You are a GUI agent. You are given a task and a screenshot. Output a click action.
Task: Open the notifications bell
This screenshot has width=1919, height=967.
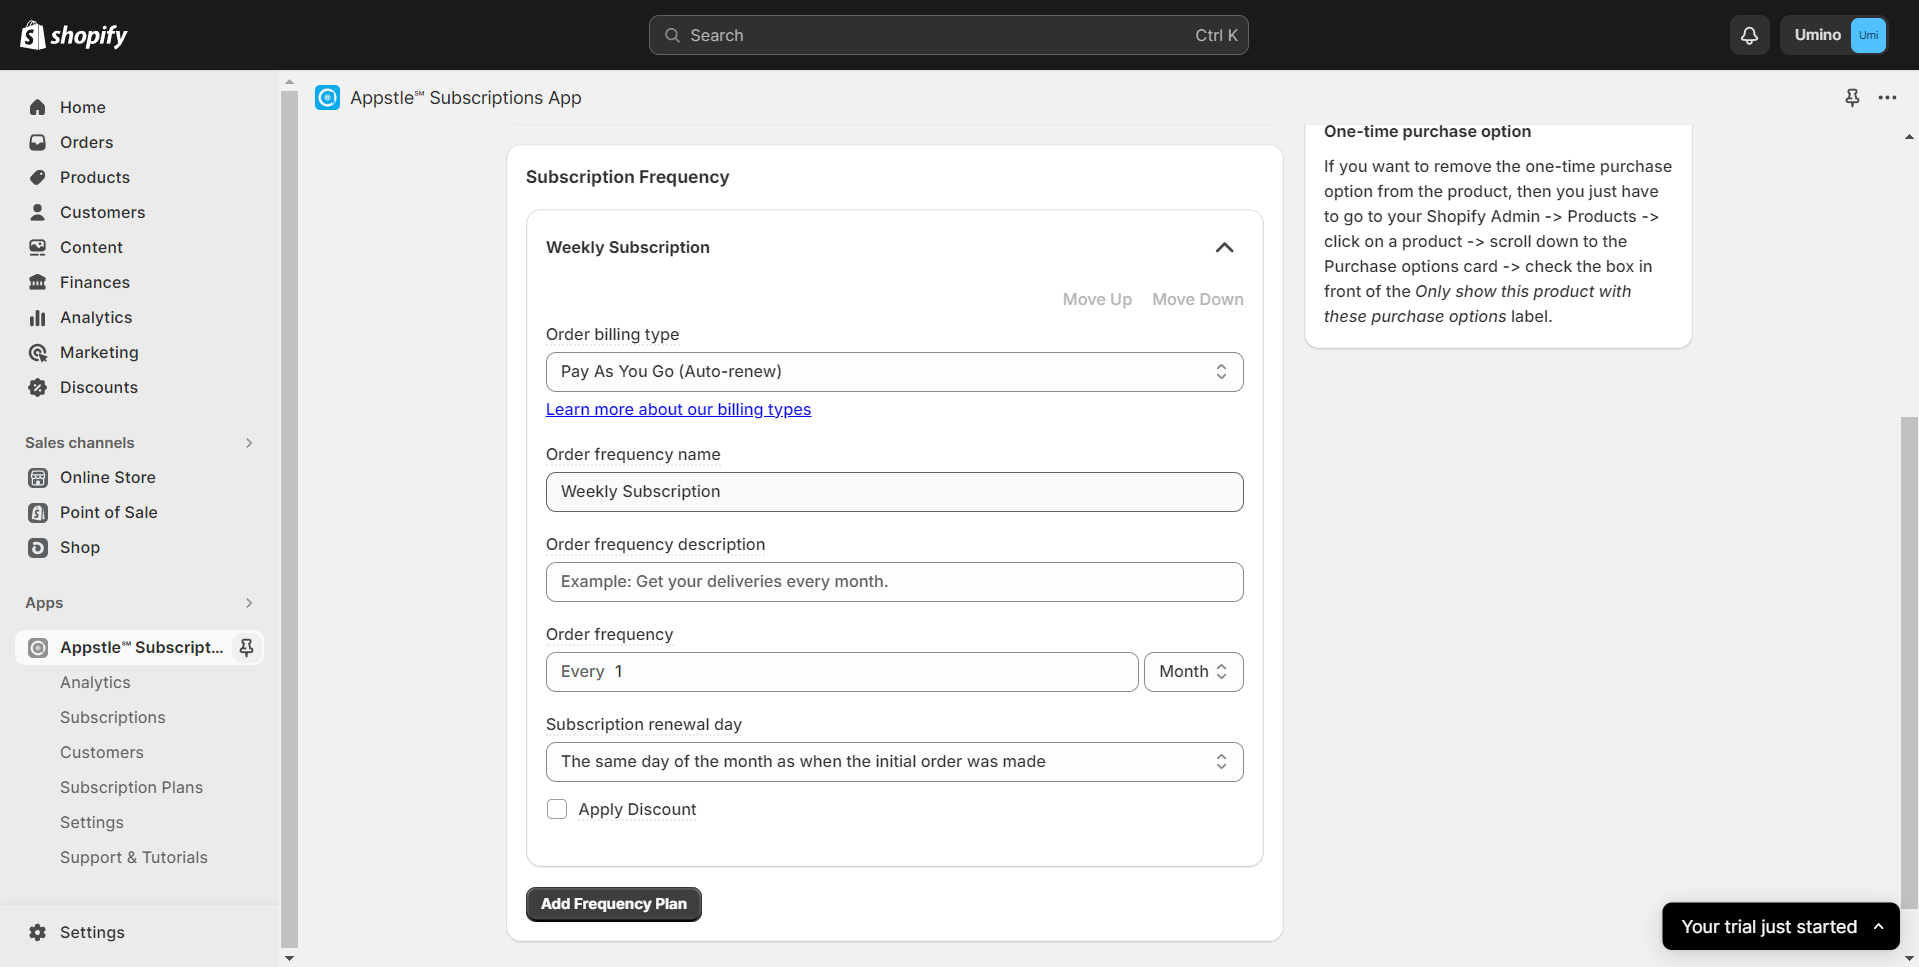click(1749, 35)
